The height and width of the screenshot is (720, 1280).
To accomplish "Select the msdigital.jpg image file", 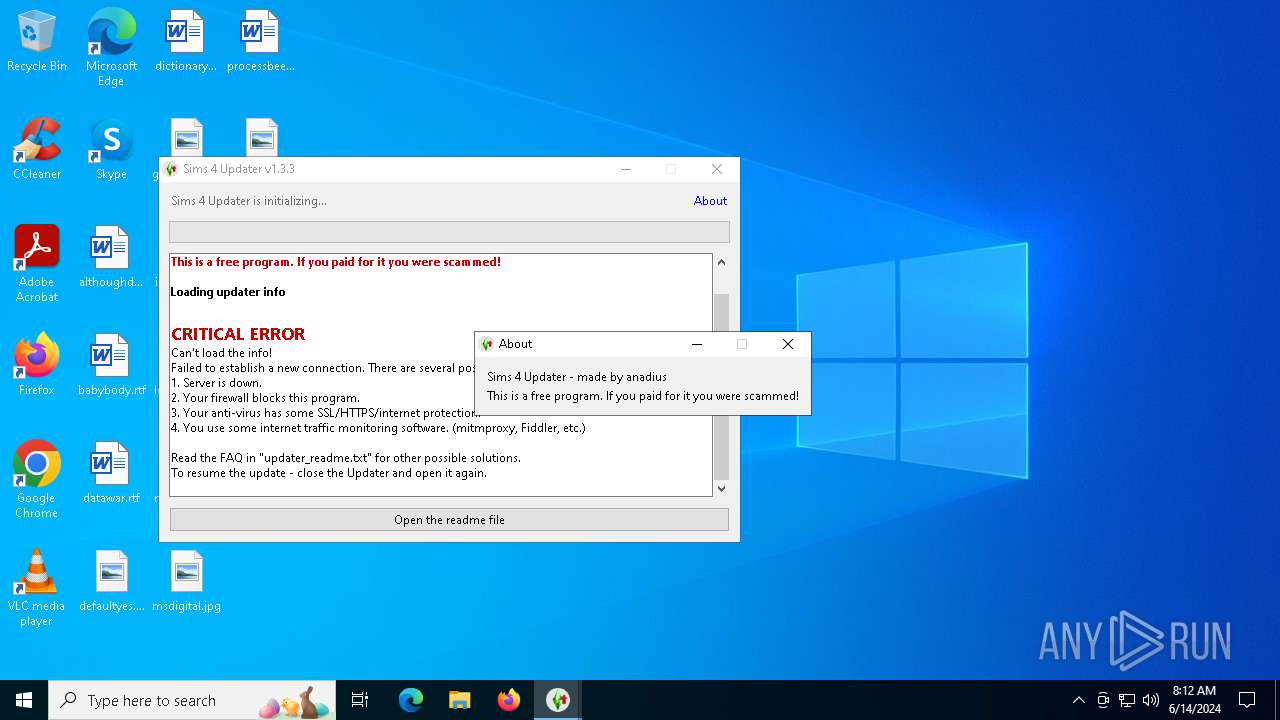I will [186, 581].
